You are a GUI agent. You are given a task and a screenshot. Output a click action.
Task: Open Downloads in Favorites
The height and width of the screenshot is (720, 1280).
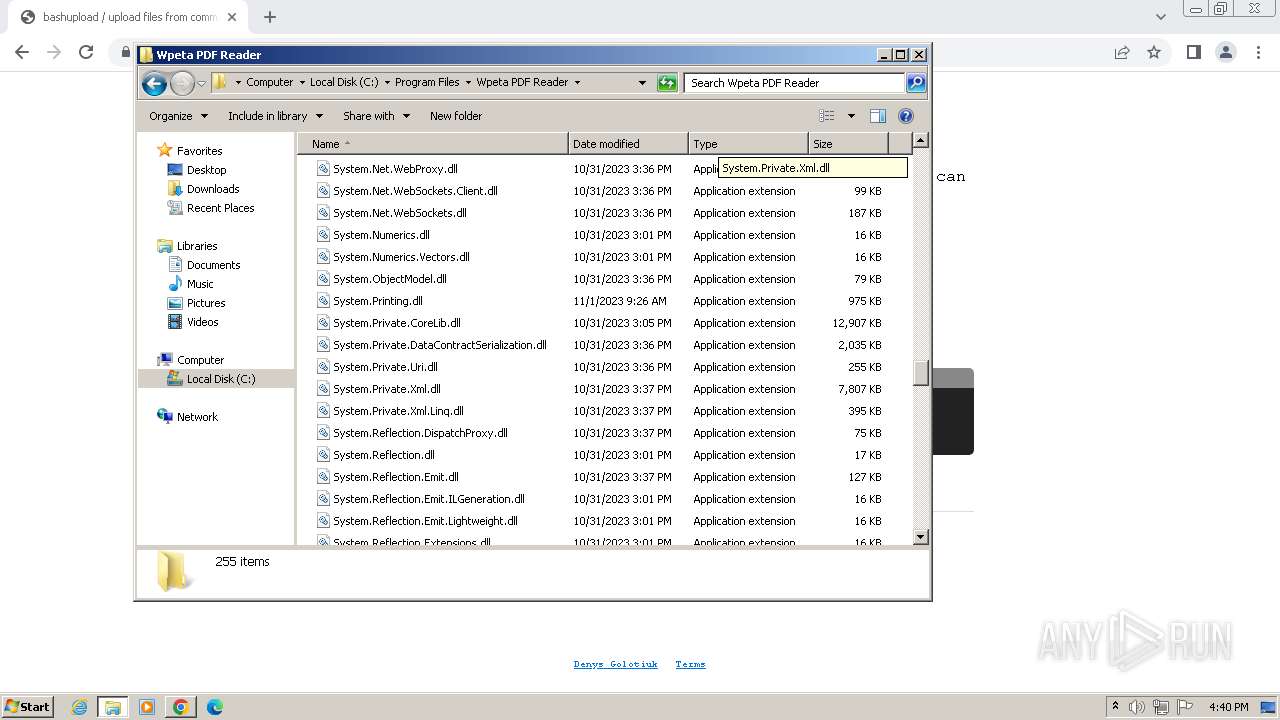tap(212, 189)
